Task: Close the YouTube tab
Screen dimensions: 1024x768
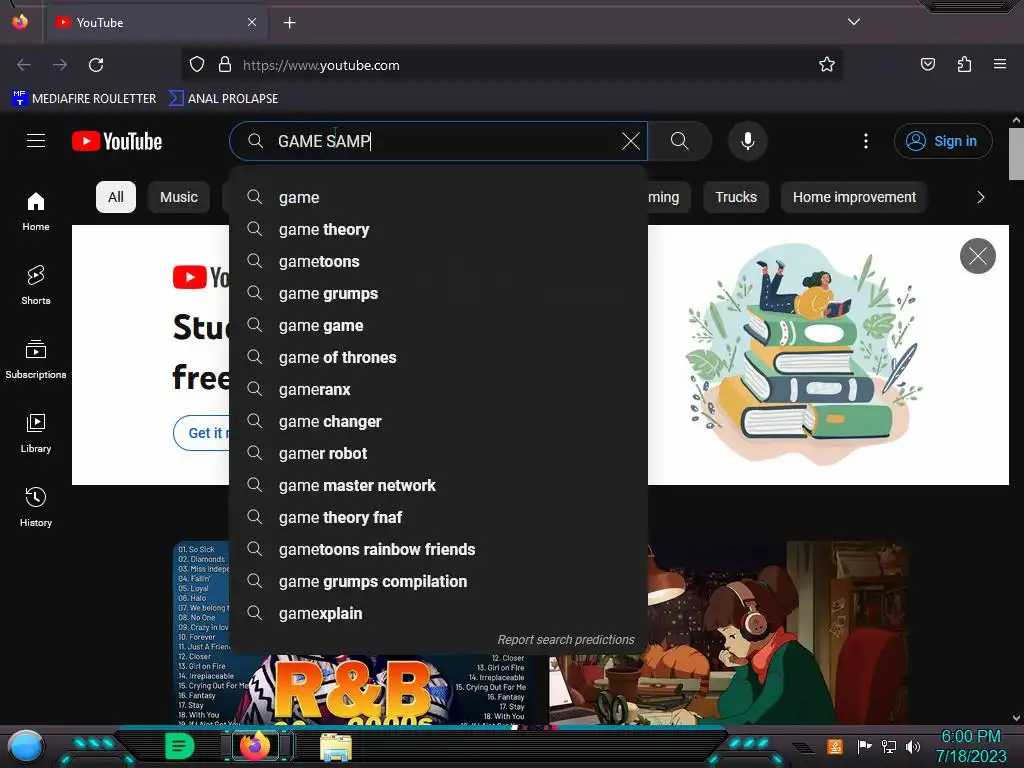Action: click(252, 22)
